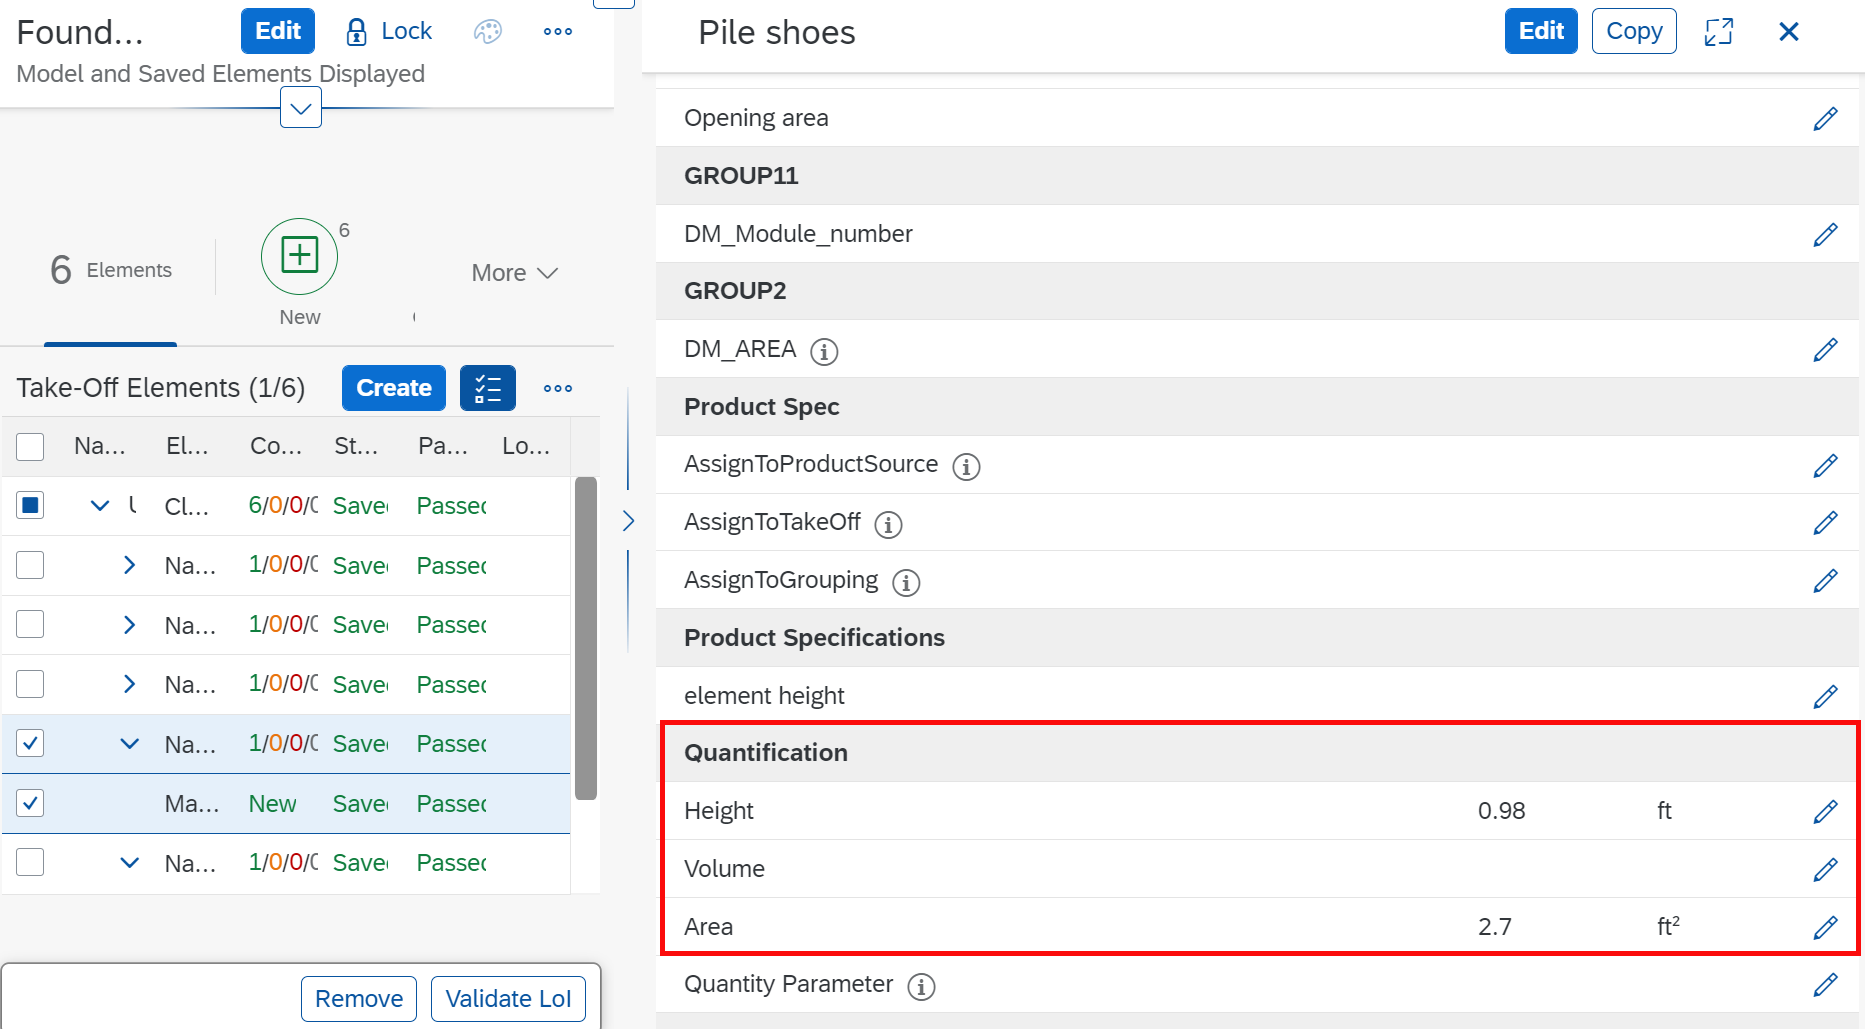Close the Pile shoes detail panel
Image resolution: width=1865 pixels, height=1029 pixels.
(1789, 32)
